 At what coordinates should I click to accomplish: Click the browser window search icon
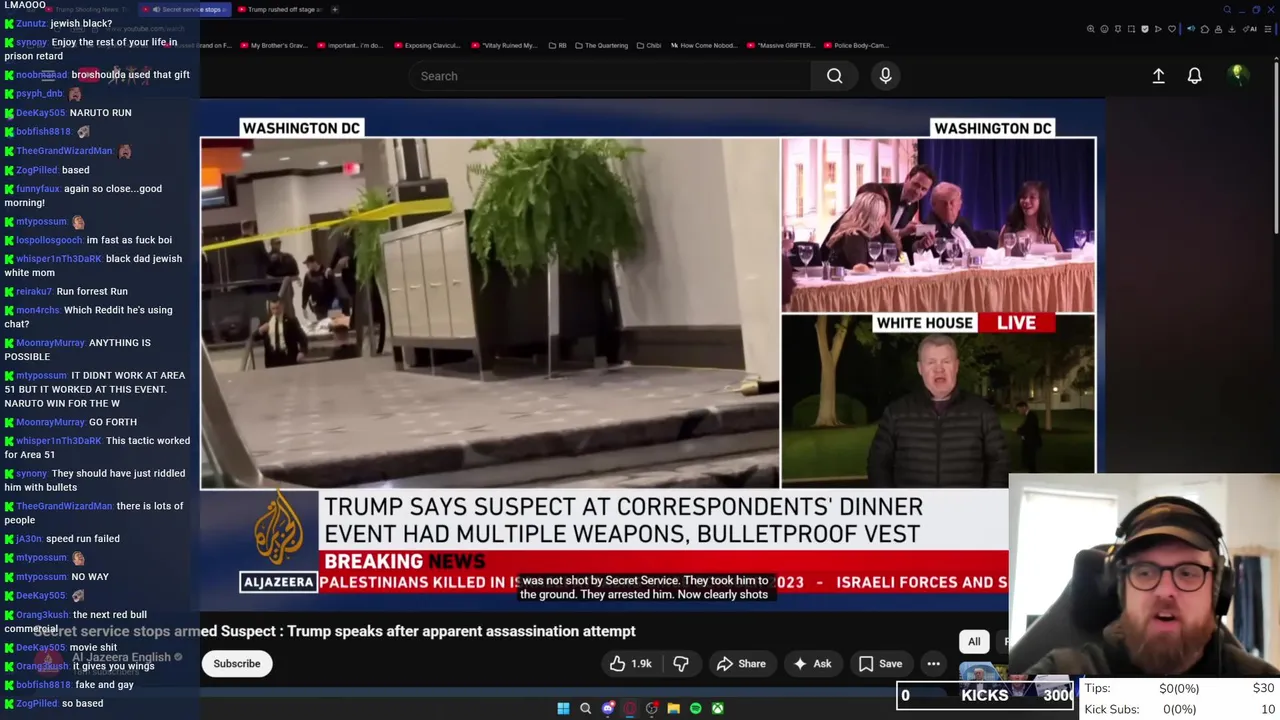[x=1227, y=10]
